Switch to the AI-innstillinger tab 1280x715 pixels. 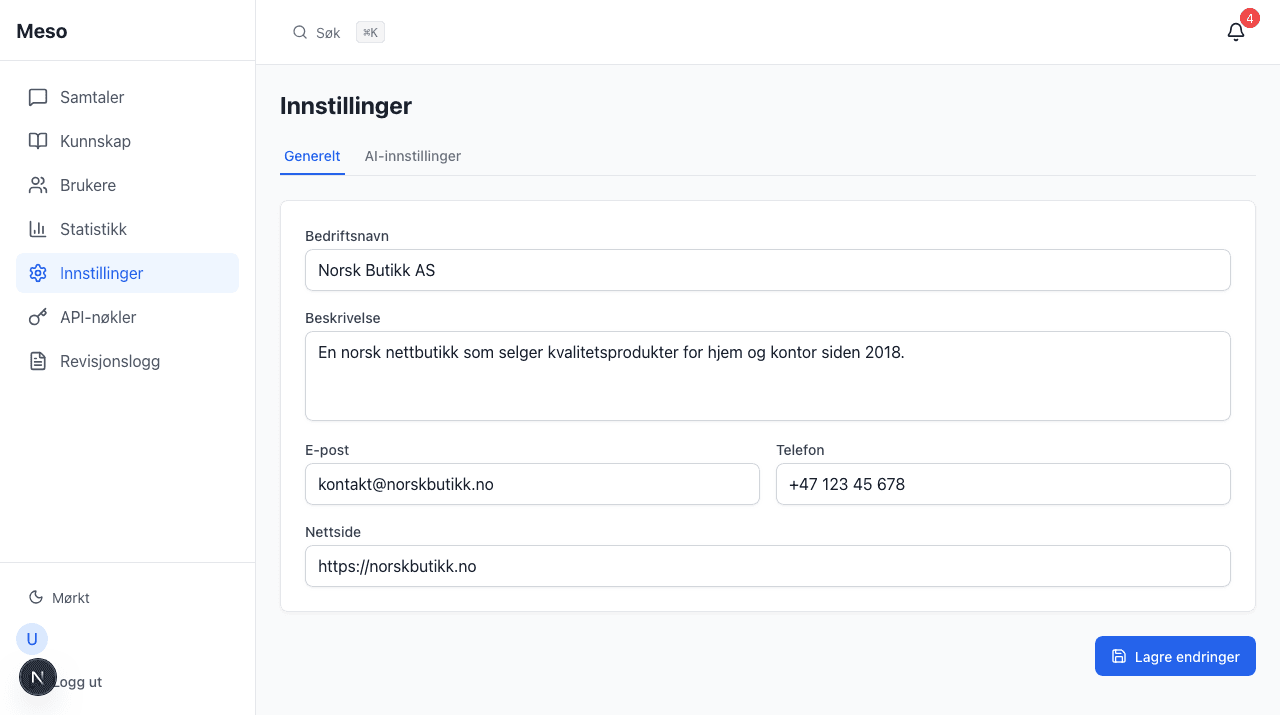412,156
